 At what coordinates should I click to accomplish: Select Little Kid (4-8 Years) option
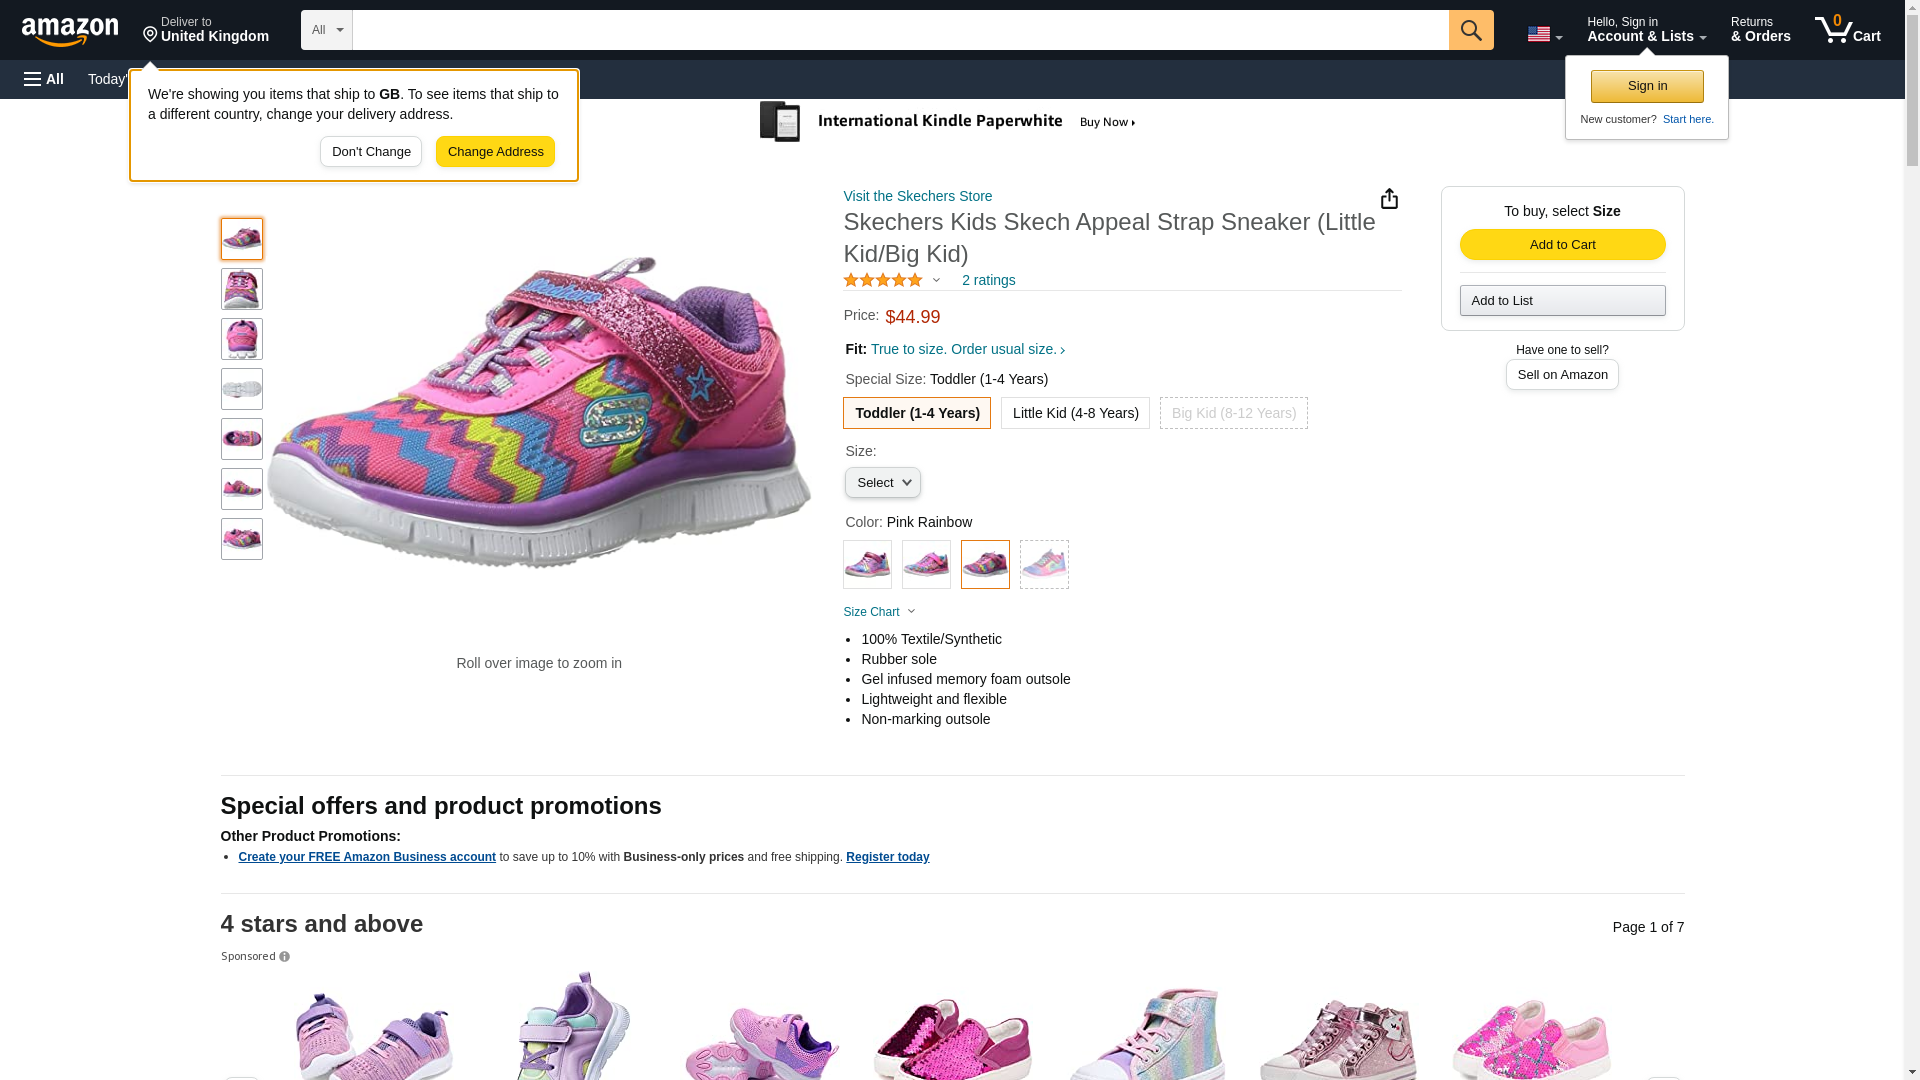coord(1075,413)
